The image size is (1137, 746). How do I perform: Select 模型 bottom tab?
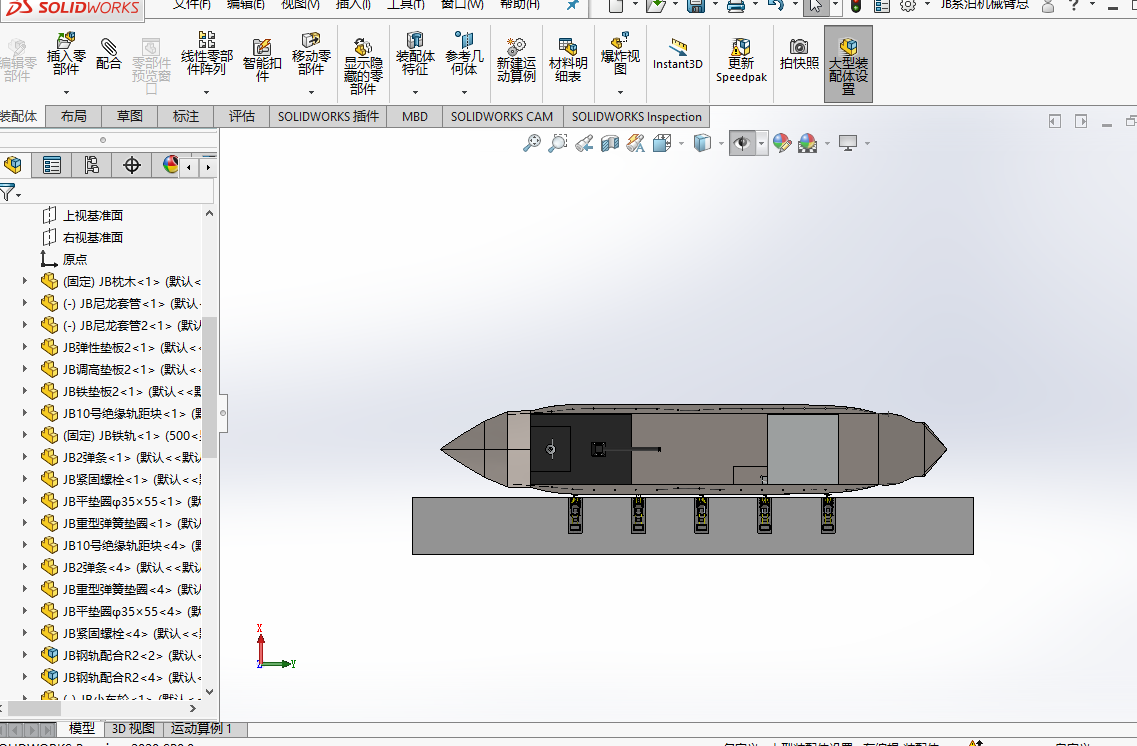pyautogui.click(x=81, y=728)
